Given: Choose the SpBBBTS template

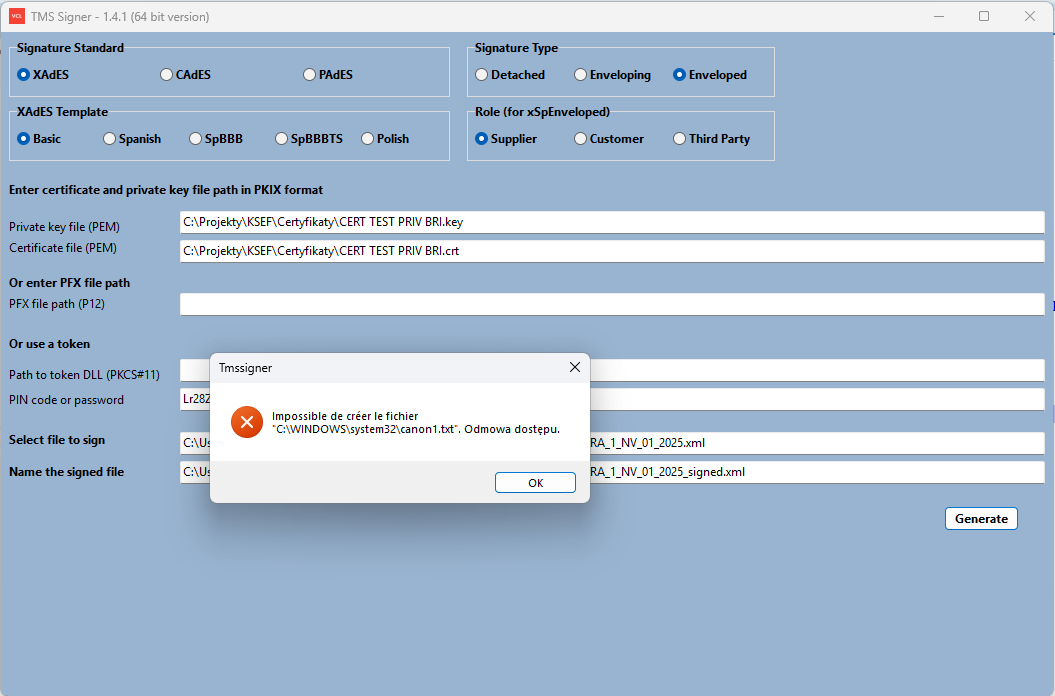Looking at the screenshot, I should [282, 139].
